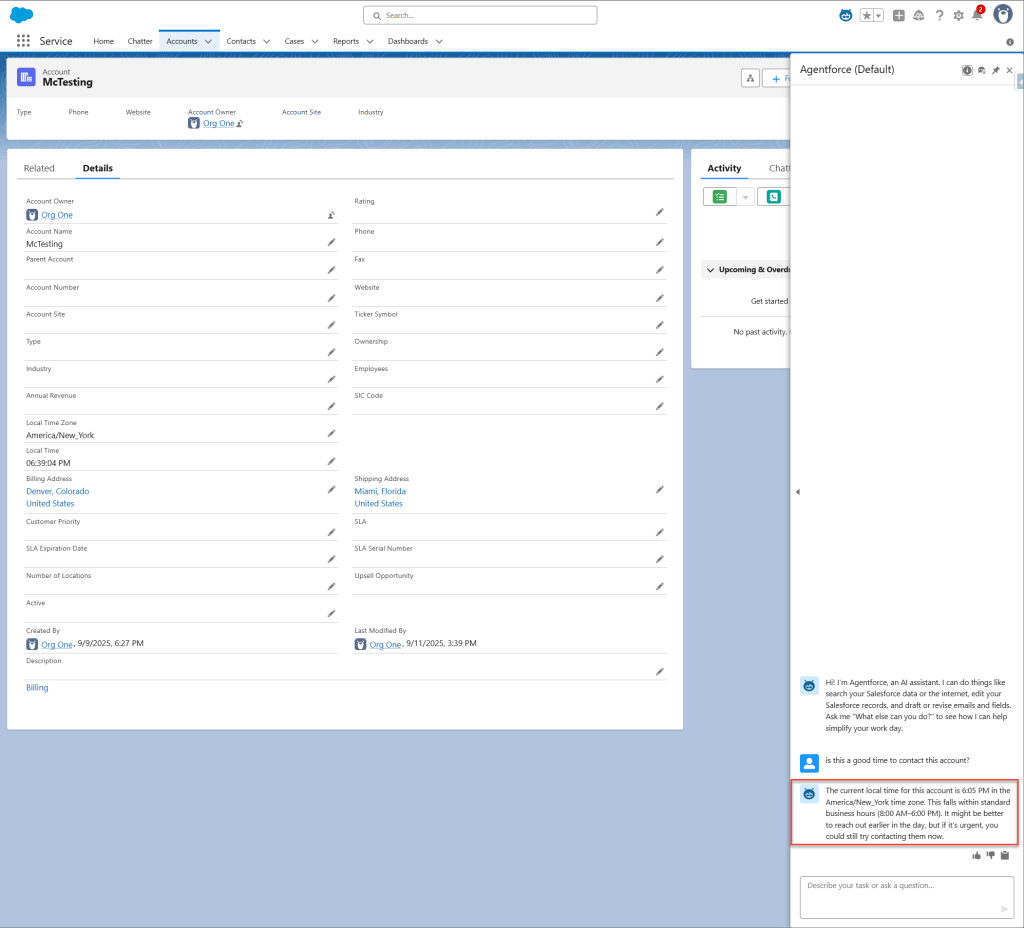This screenshot has width=1024, height=928.
Task: Click Org One link under Created By
Action: [x=56, y=645]
